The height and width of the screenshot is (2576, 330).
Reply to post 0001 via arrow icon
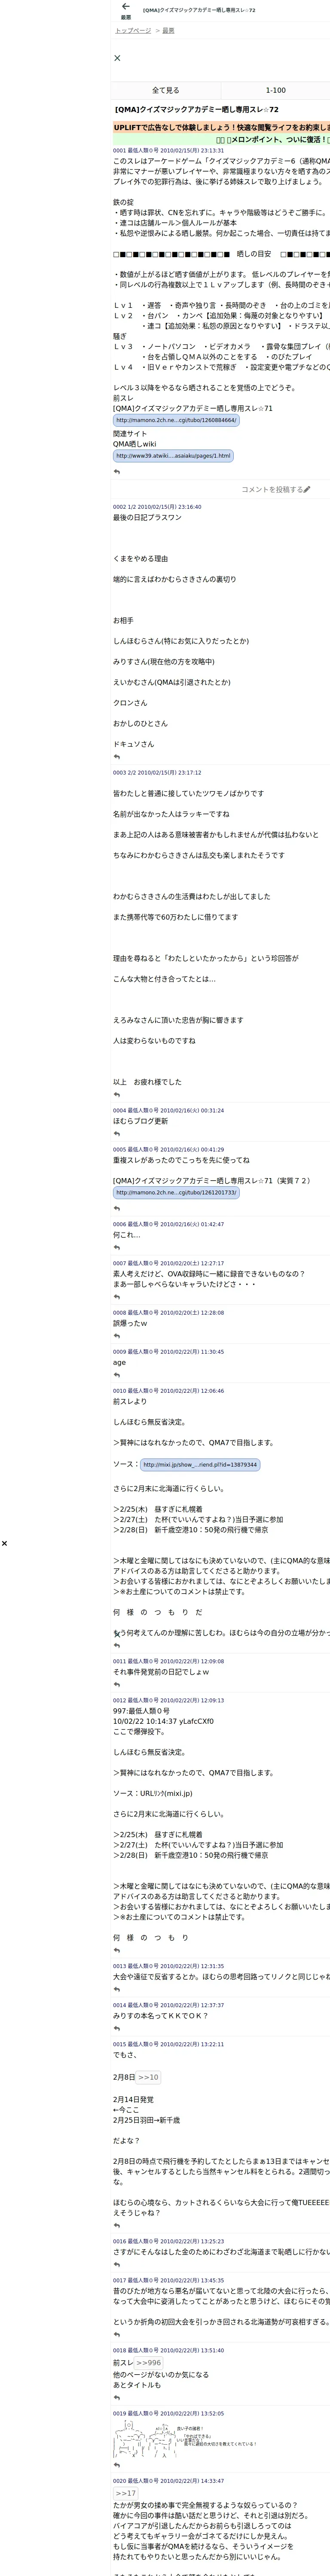117,471
